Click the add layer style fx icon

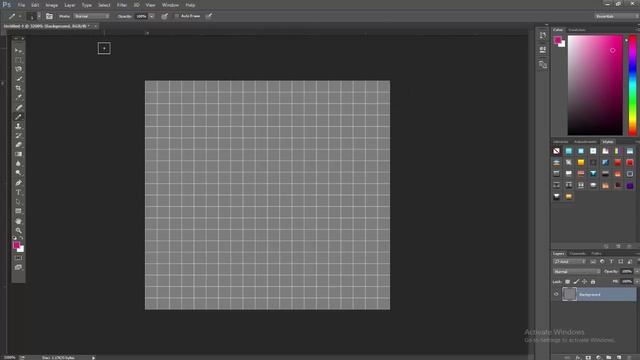[x=578, y=357]
